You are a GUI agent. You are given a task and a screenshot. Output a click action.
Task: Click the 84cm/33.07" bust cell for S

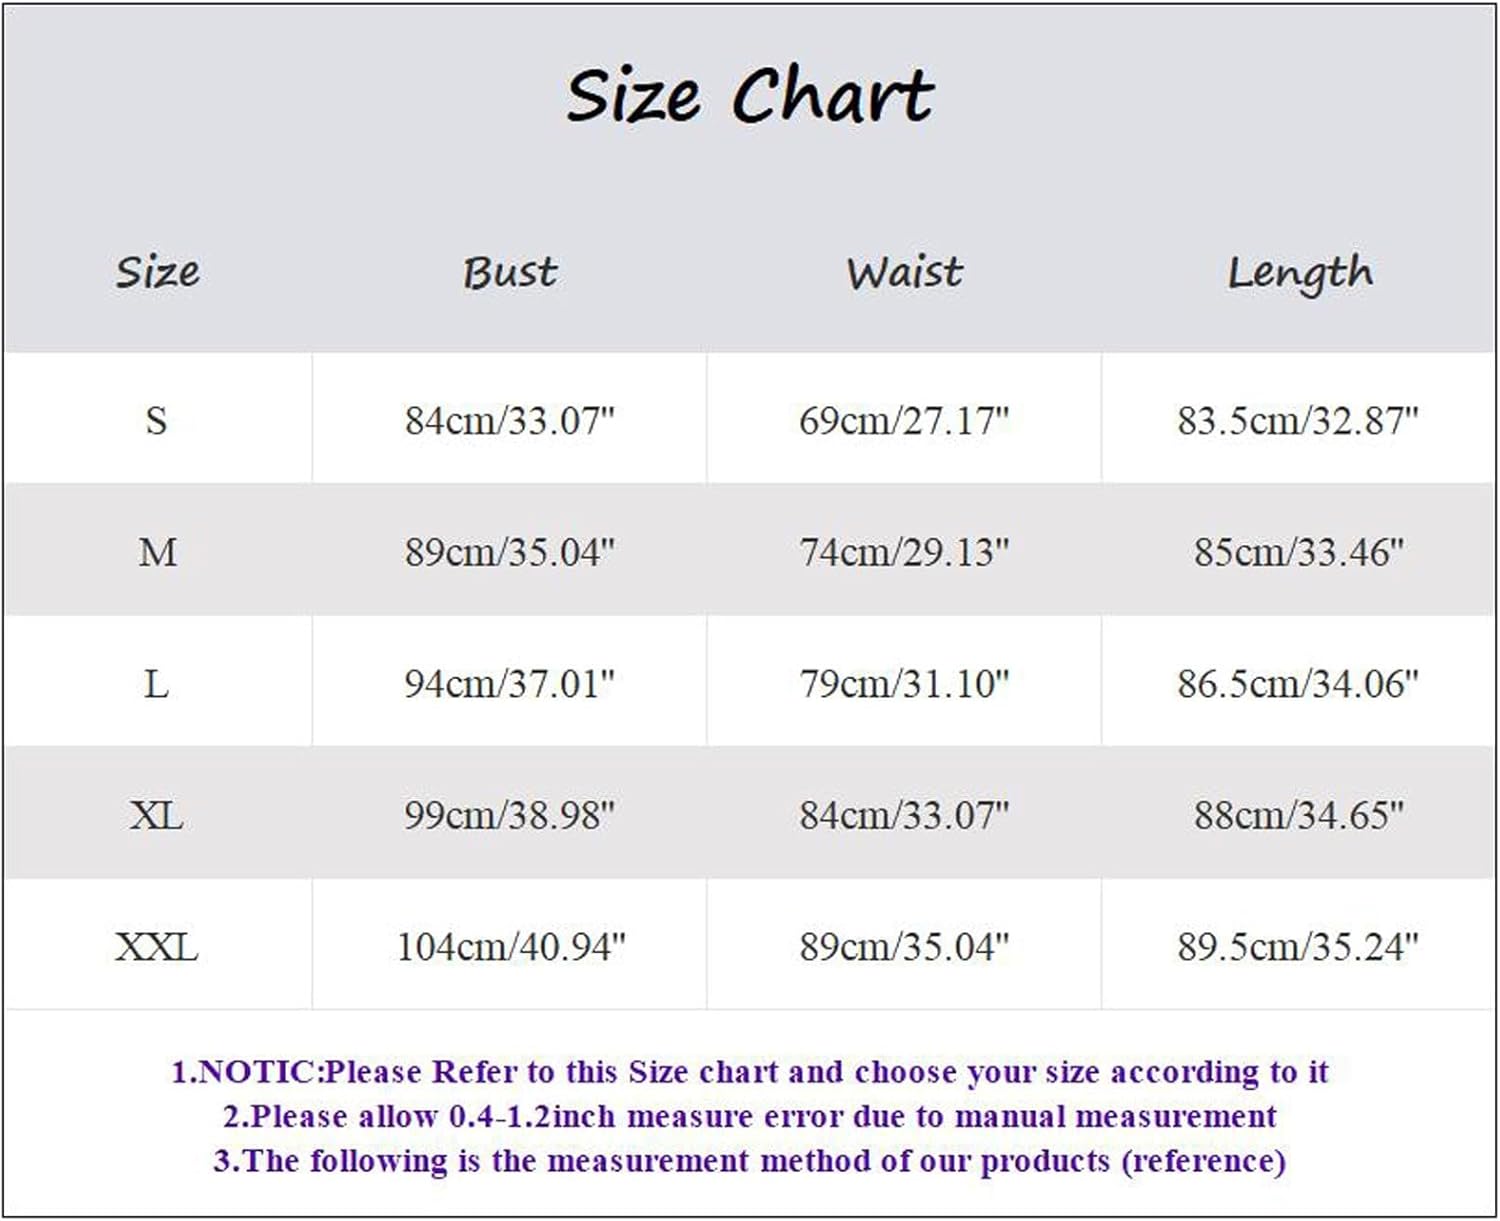pyautogui.click(x=509, y=420)
